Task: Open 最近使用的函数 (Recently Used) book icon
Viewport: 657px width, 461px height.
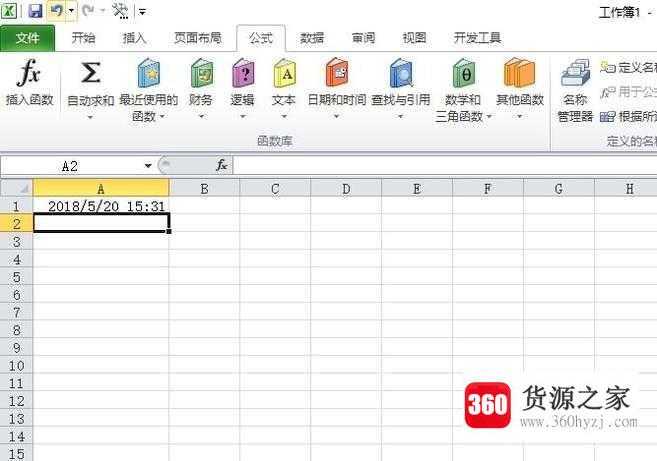Action: pos(148,73)
